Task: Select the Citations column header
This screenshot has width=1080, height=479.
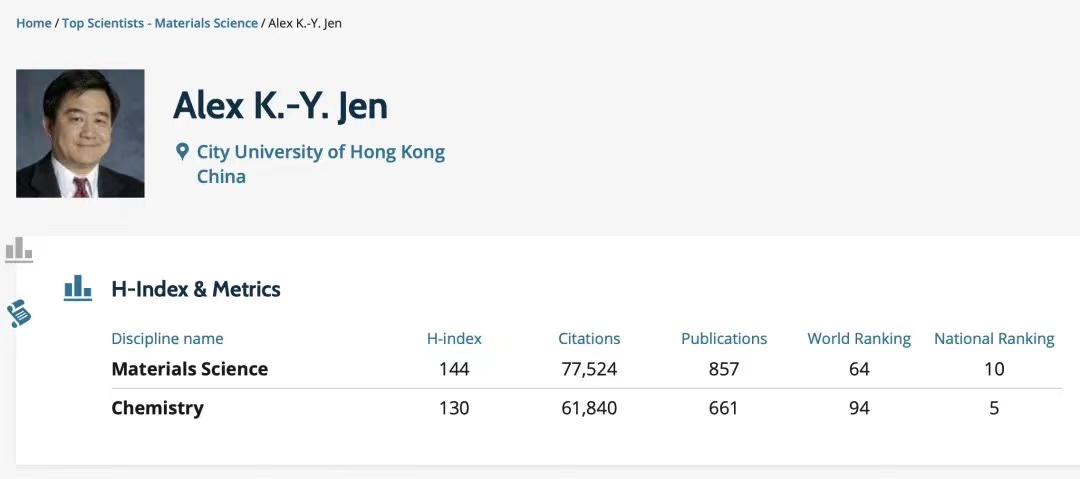Action: (x=589, y=339)
